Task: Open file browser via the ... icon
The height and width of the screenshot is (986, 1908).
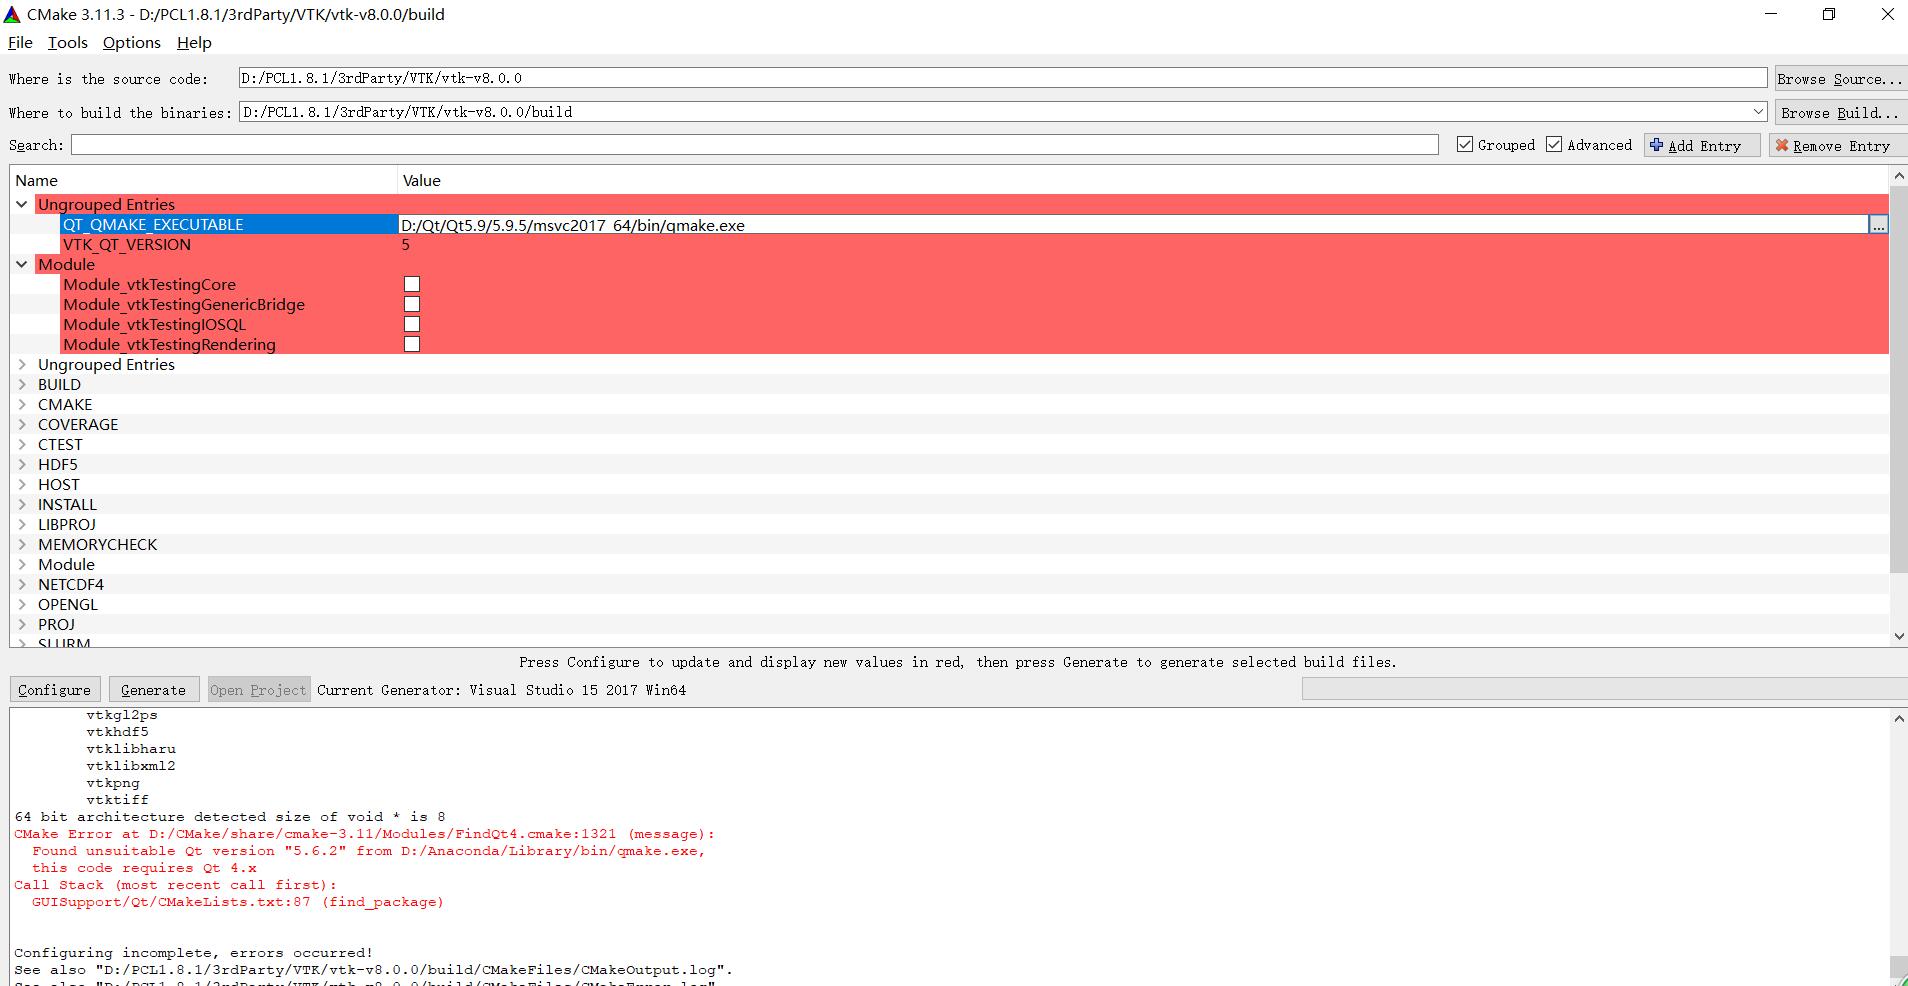Action: tap(1880, 225)
